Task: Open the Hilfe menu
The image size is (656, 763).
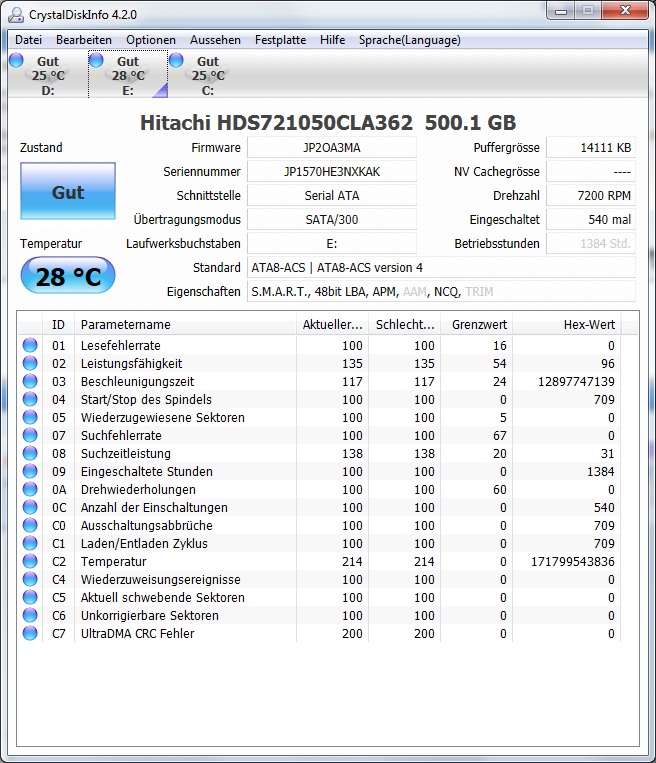Action: [x=332, y=40]
